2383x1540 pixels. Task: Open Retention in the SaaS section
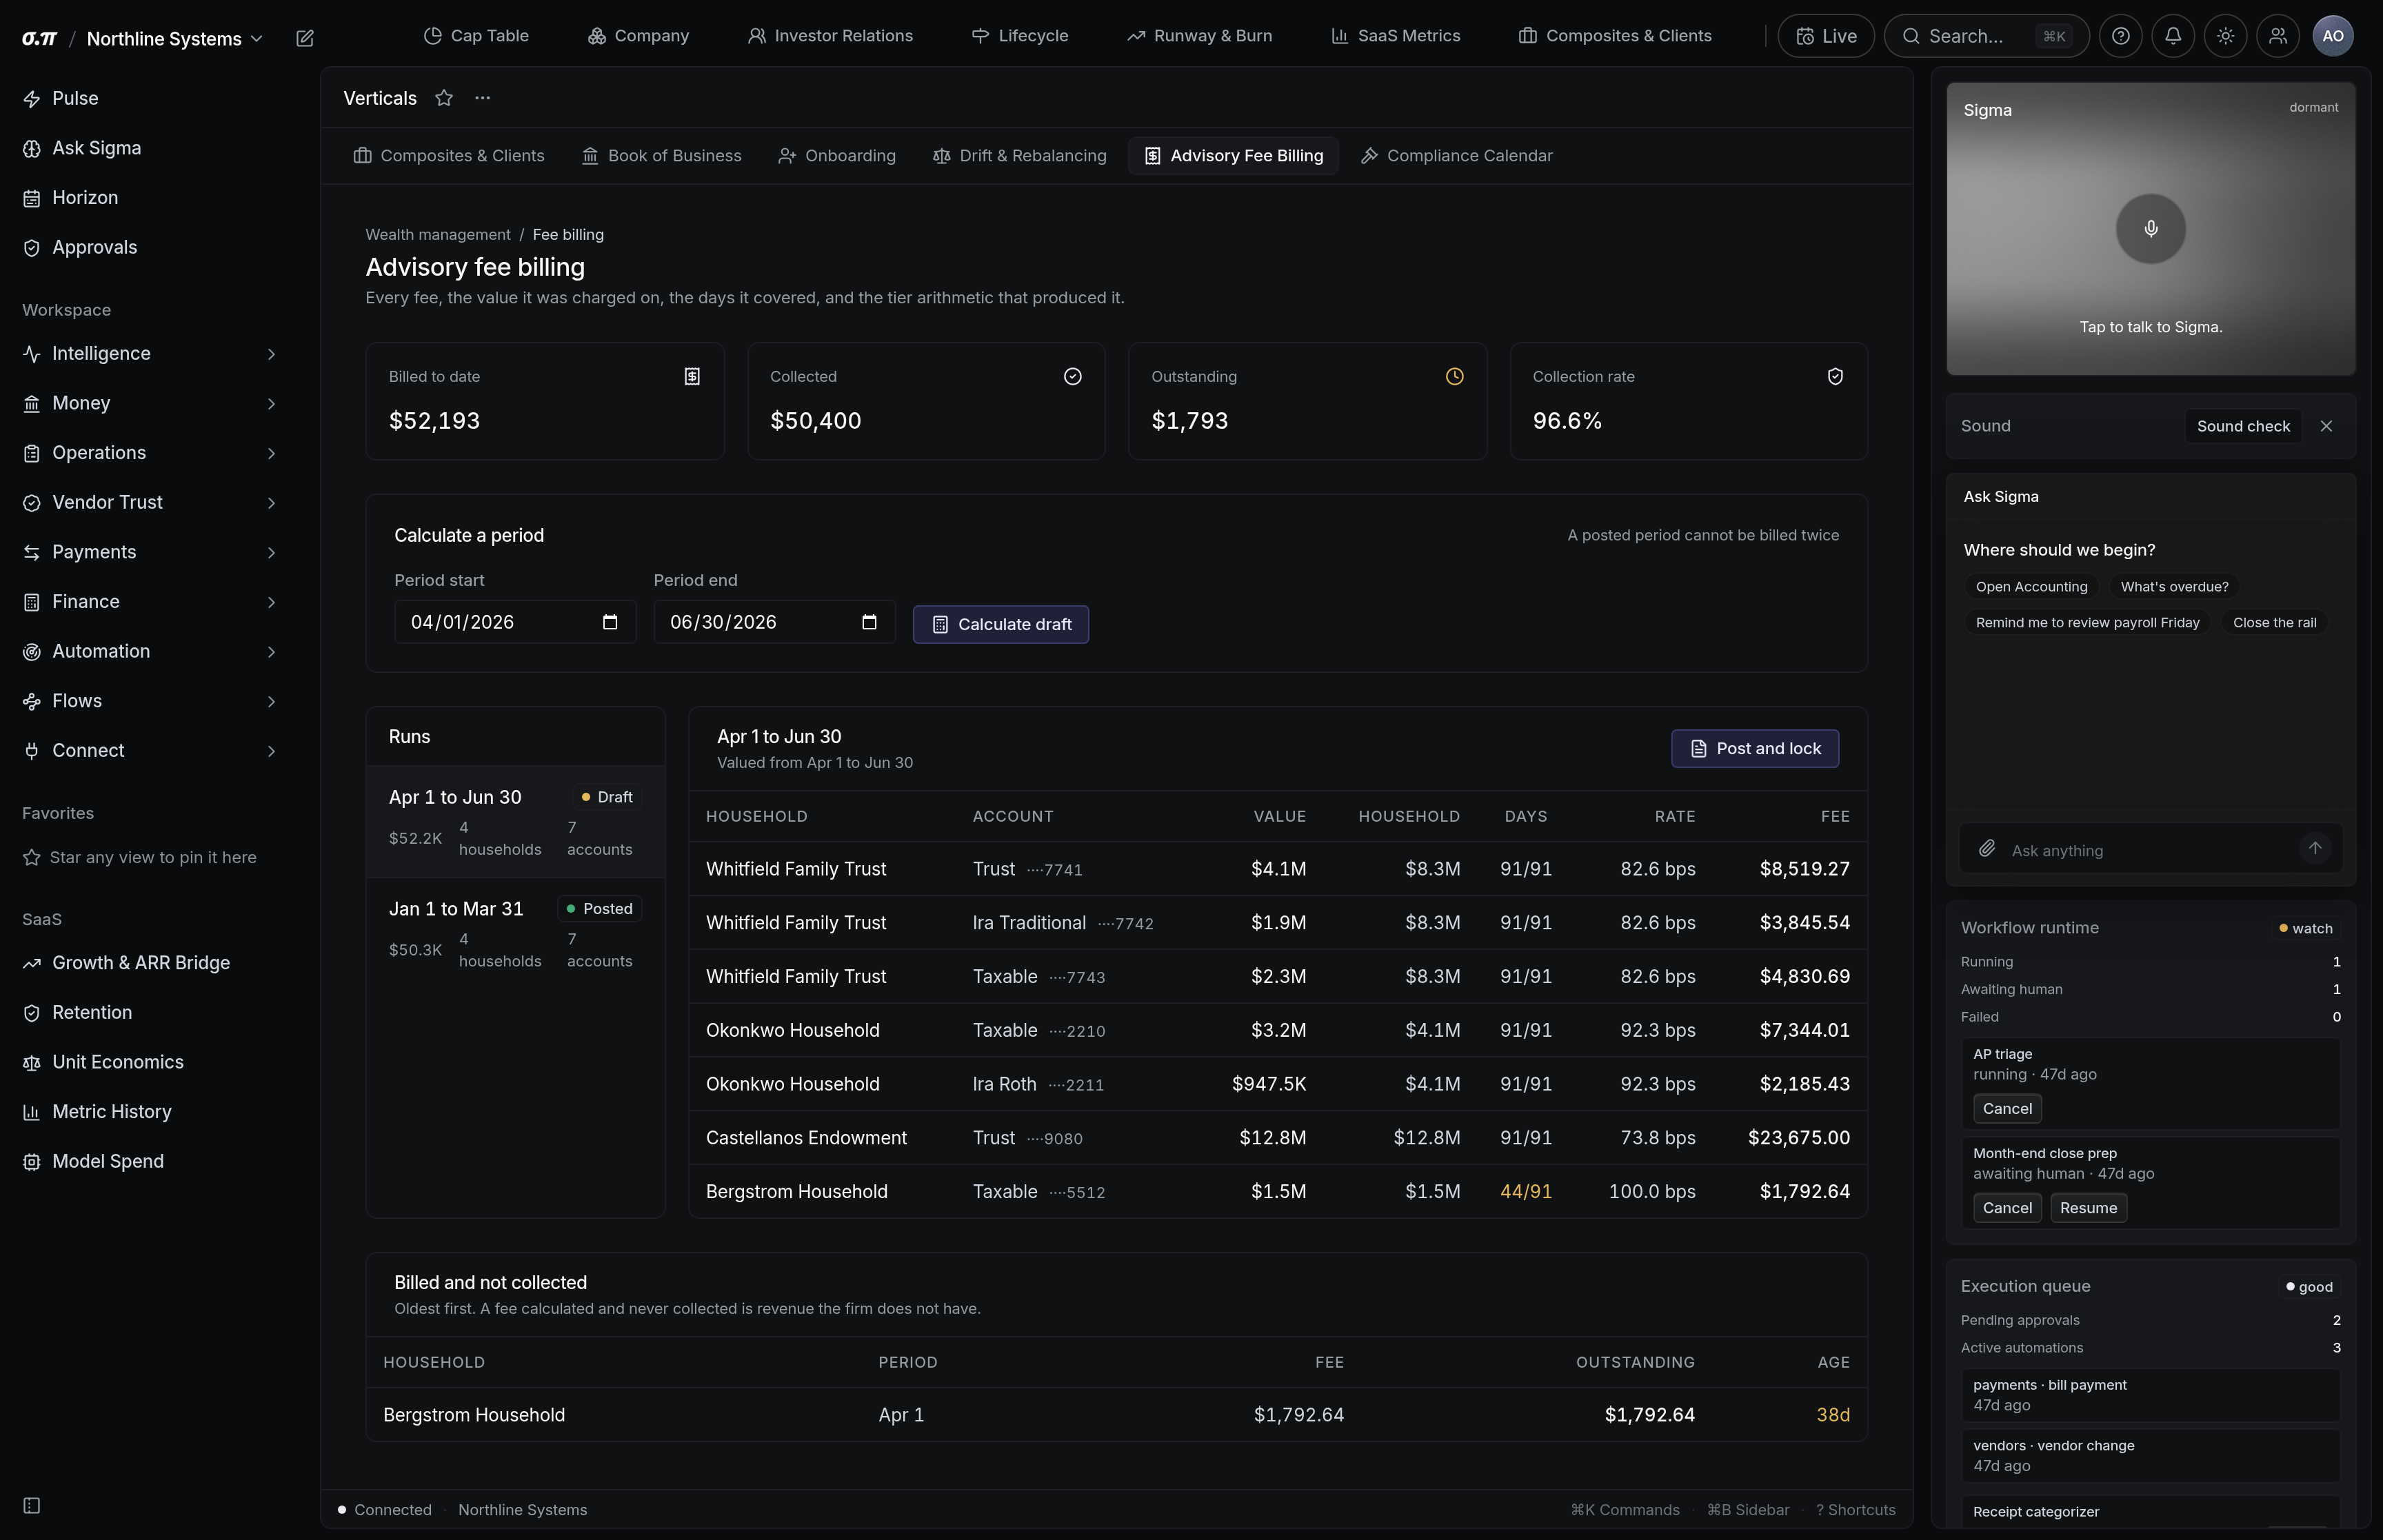pos(150,1012)
